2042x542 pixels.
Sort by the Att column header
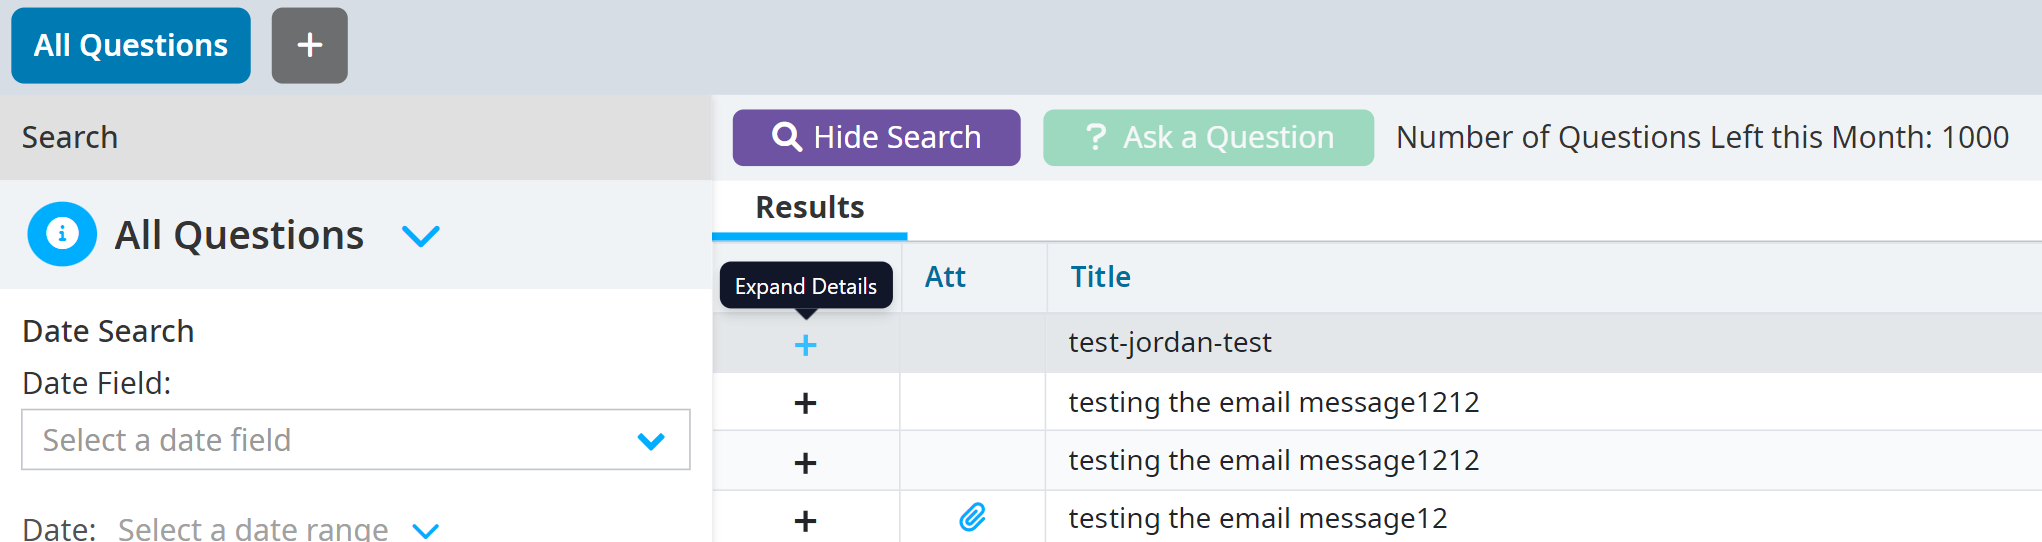pyautogui.click(x=945, y=277)
